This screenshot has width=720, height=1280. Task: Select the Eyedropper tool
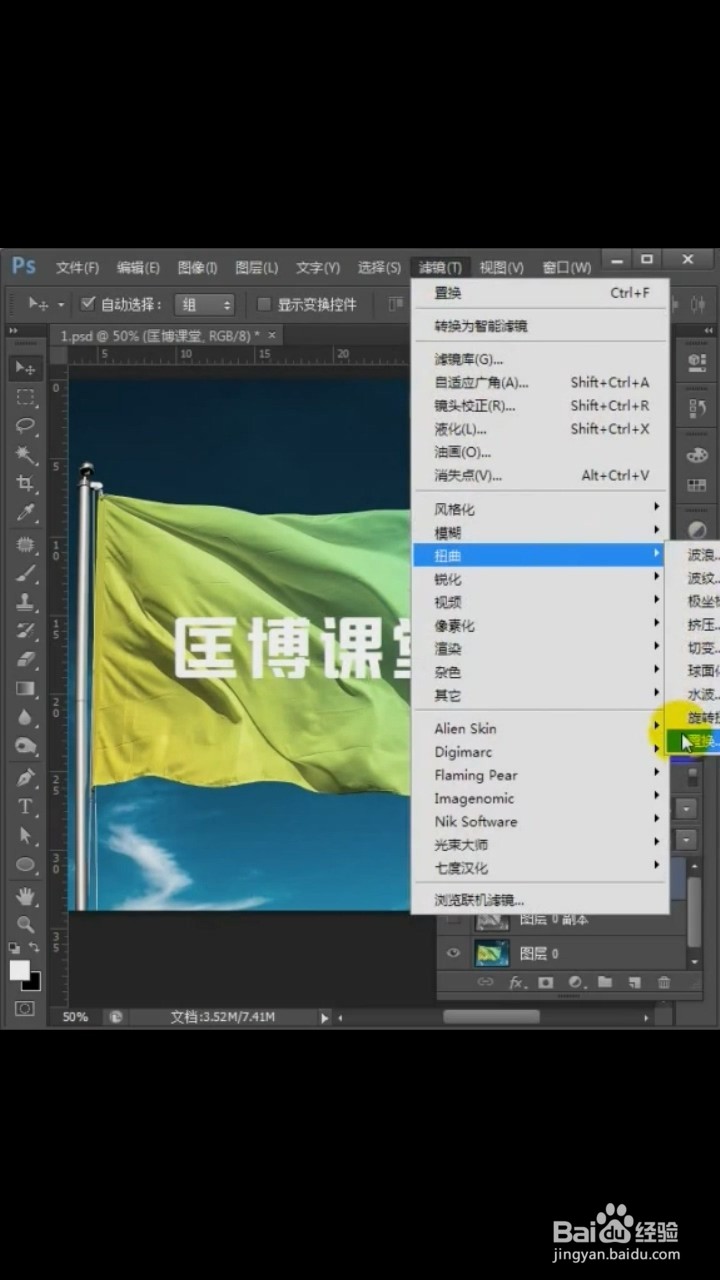tap(26, 513)
